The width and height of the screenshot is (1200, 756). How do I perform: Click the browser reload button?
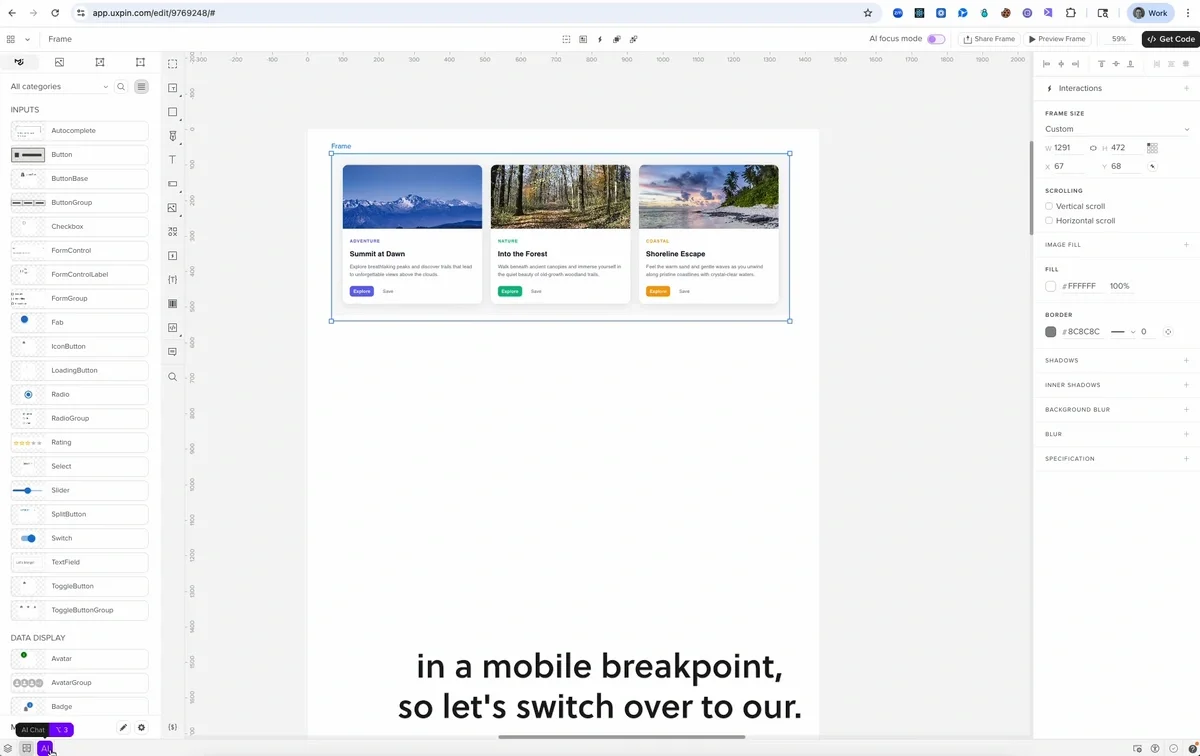click(54, 13)
